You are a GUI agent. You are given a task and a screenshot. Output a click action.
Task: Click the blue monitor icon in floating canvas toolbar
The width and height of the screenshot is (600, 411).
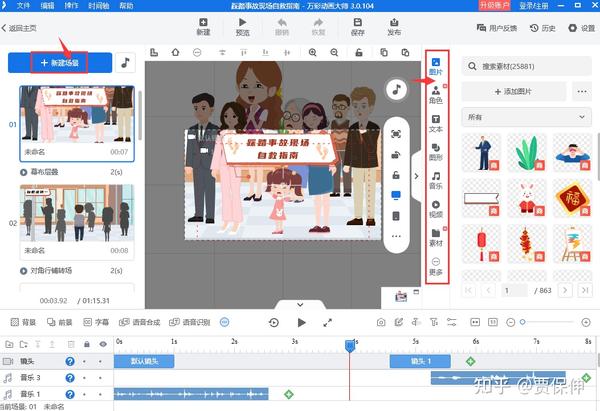[396, 196]
